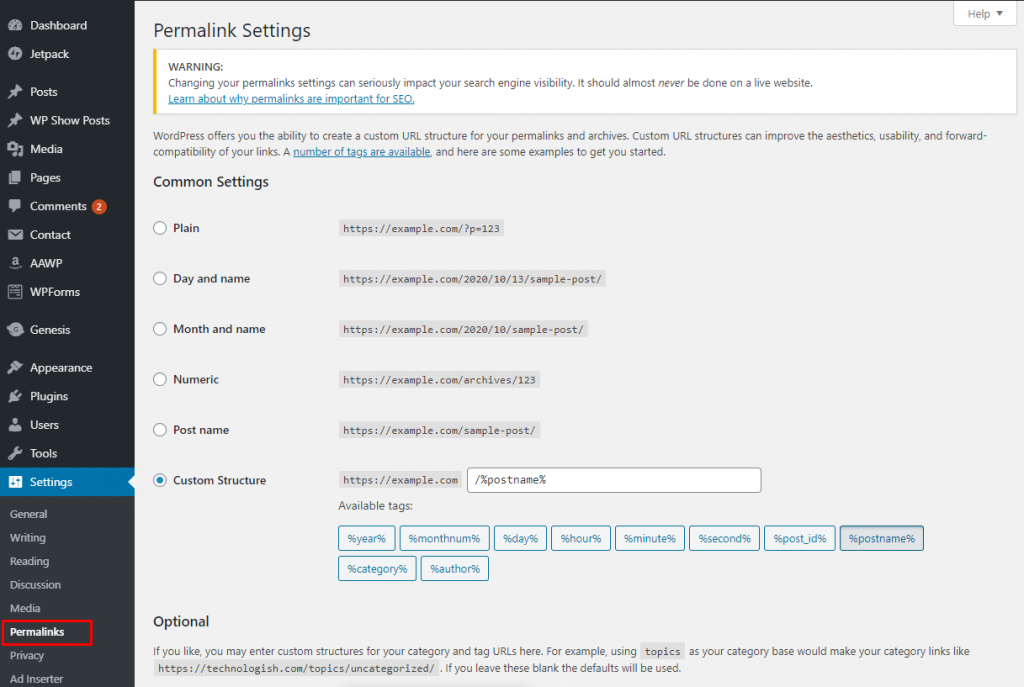
Task: Go to Privacy settings submenu
Action: 27,655
